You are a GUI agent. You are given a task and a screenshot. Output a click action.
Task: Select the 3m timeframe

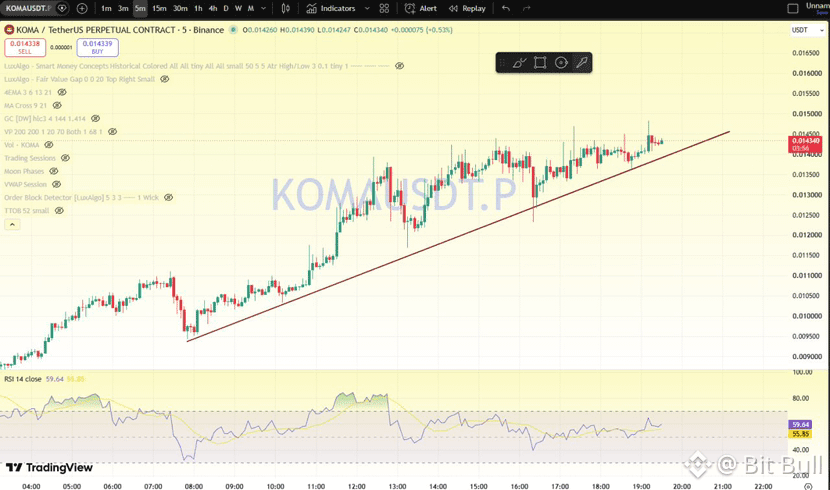point(123,8)
